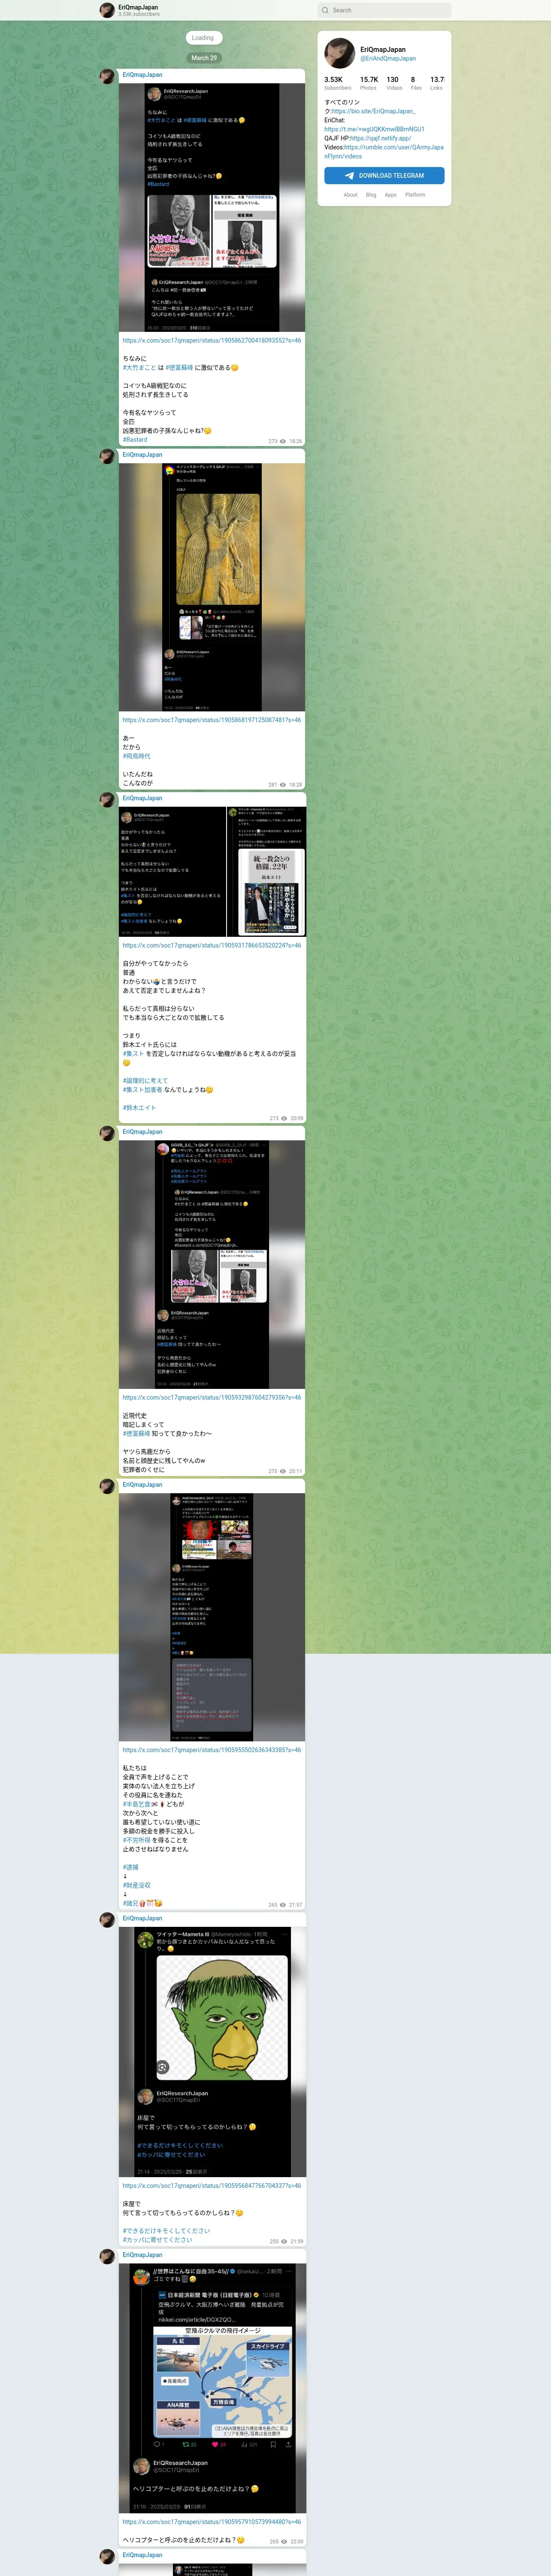Open the EriChat t.me invite link
Viewport: 551px width, 2576px height.
[374, 129]
